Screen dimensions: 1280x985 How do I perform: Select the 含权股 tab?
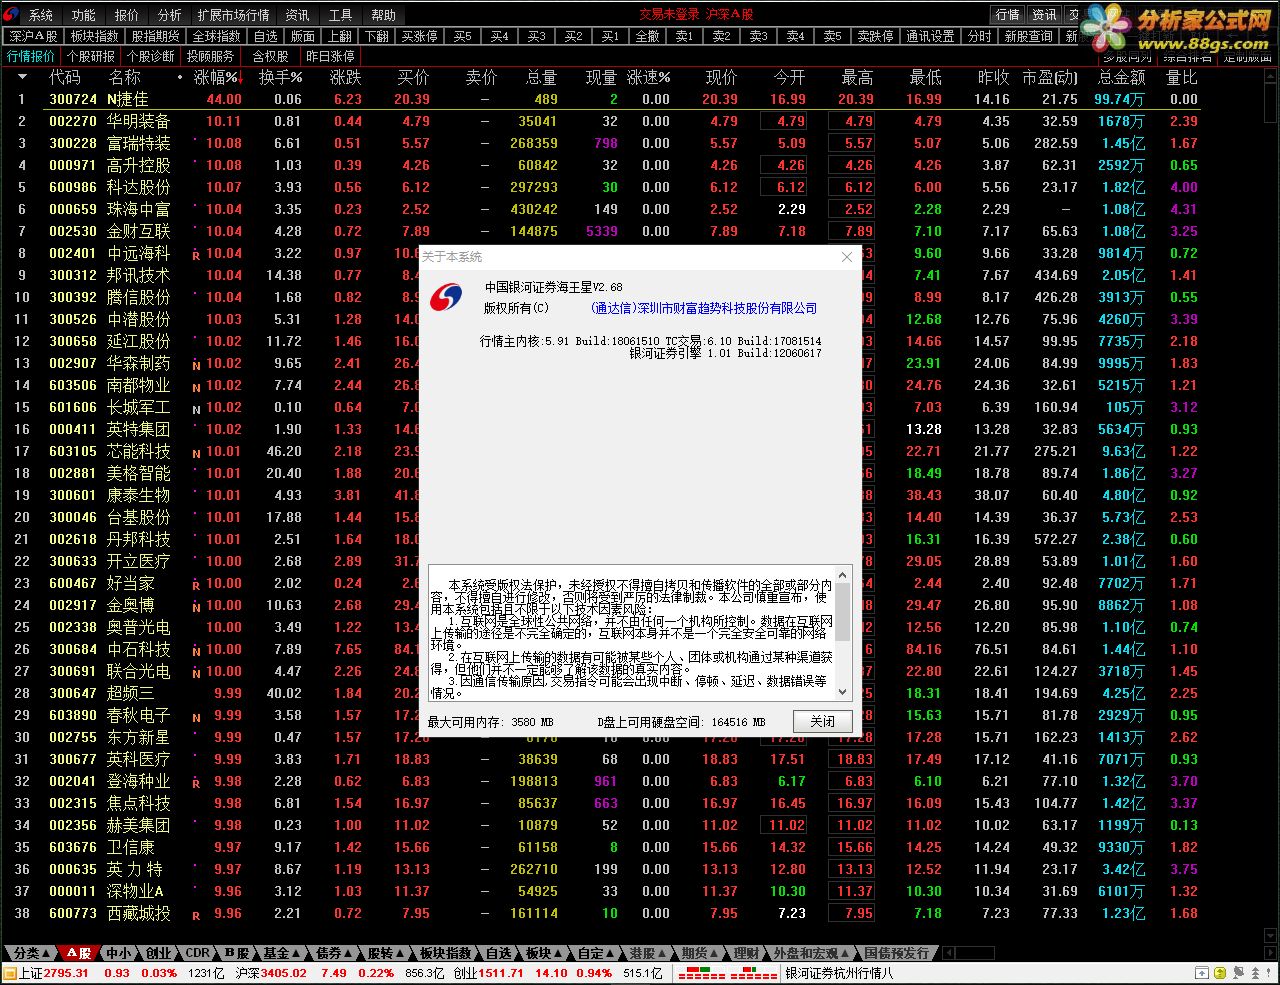click(x=270, y=56)
